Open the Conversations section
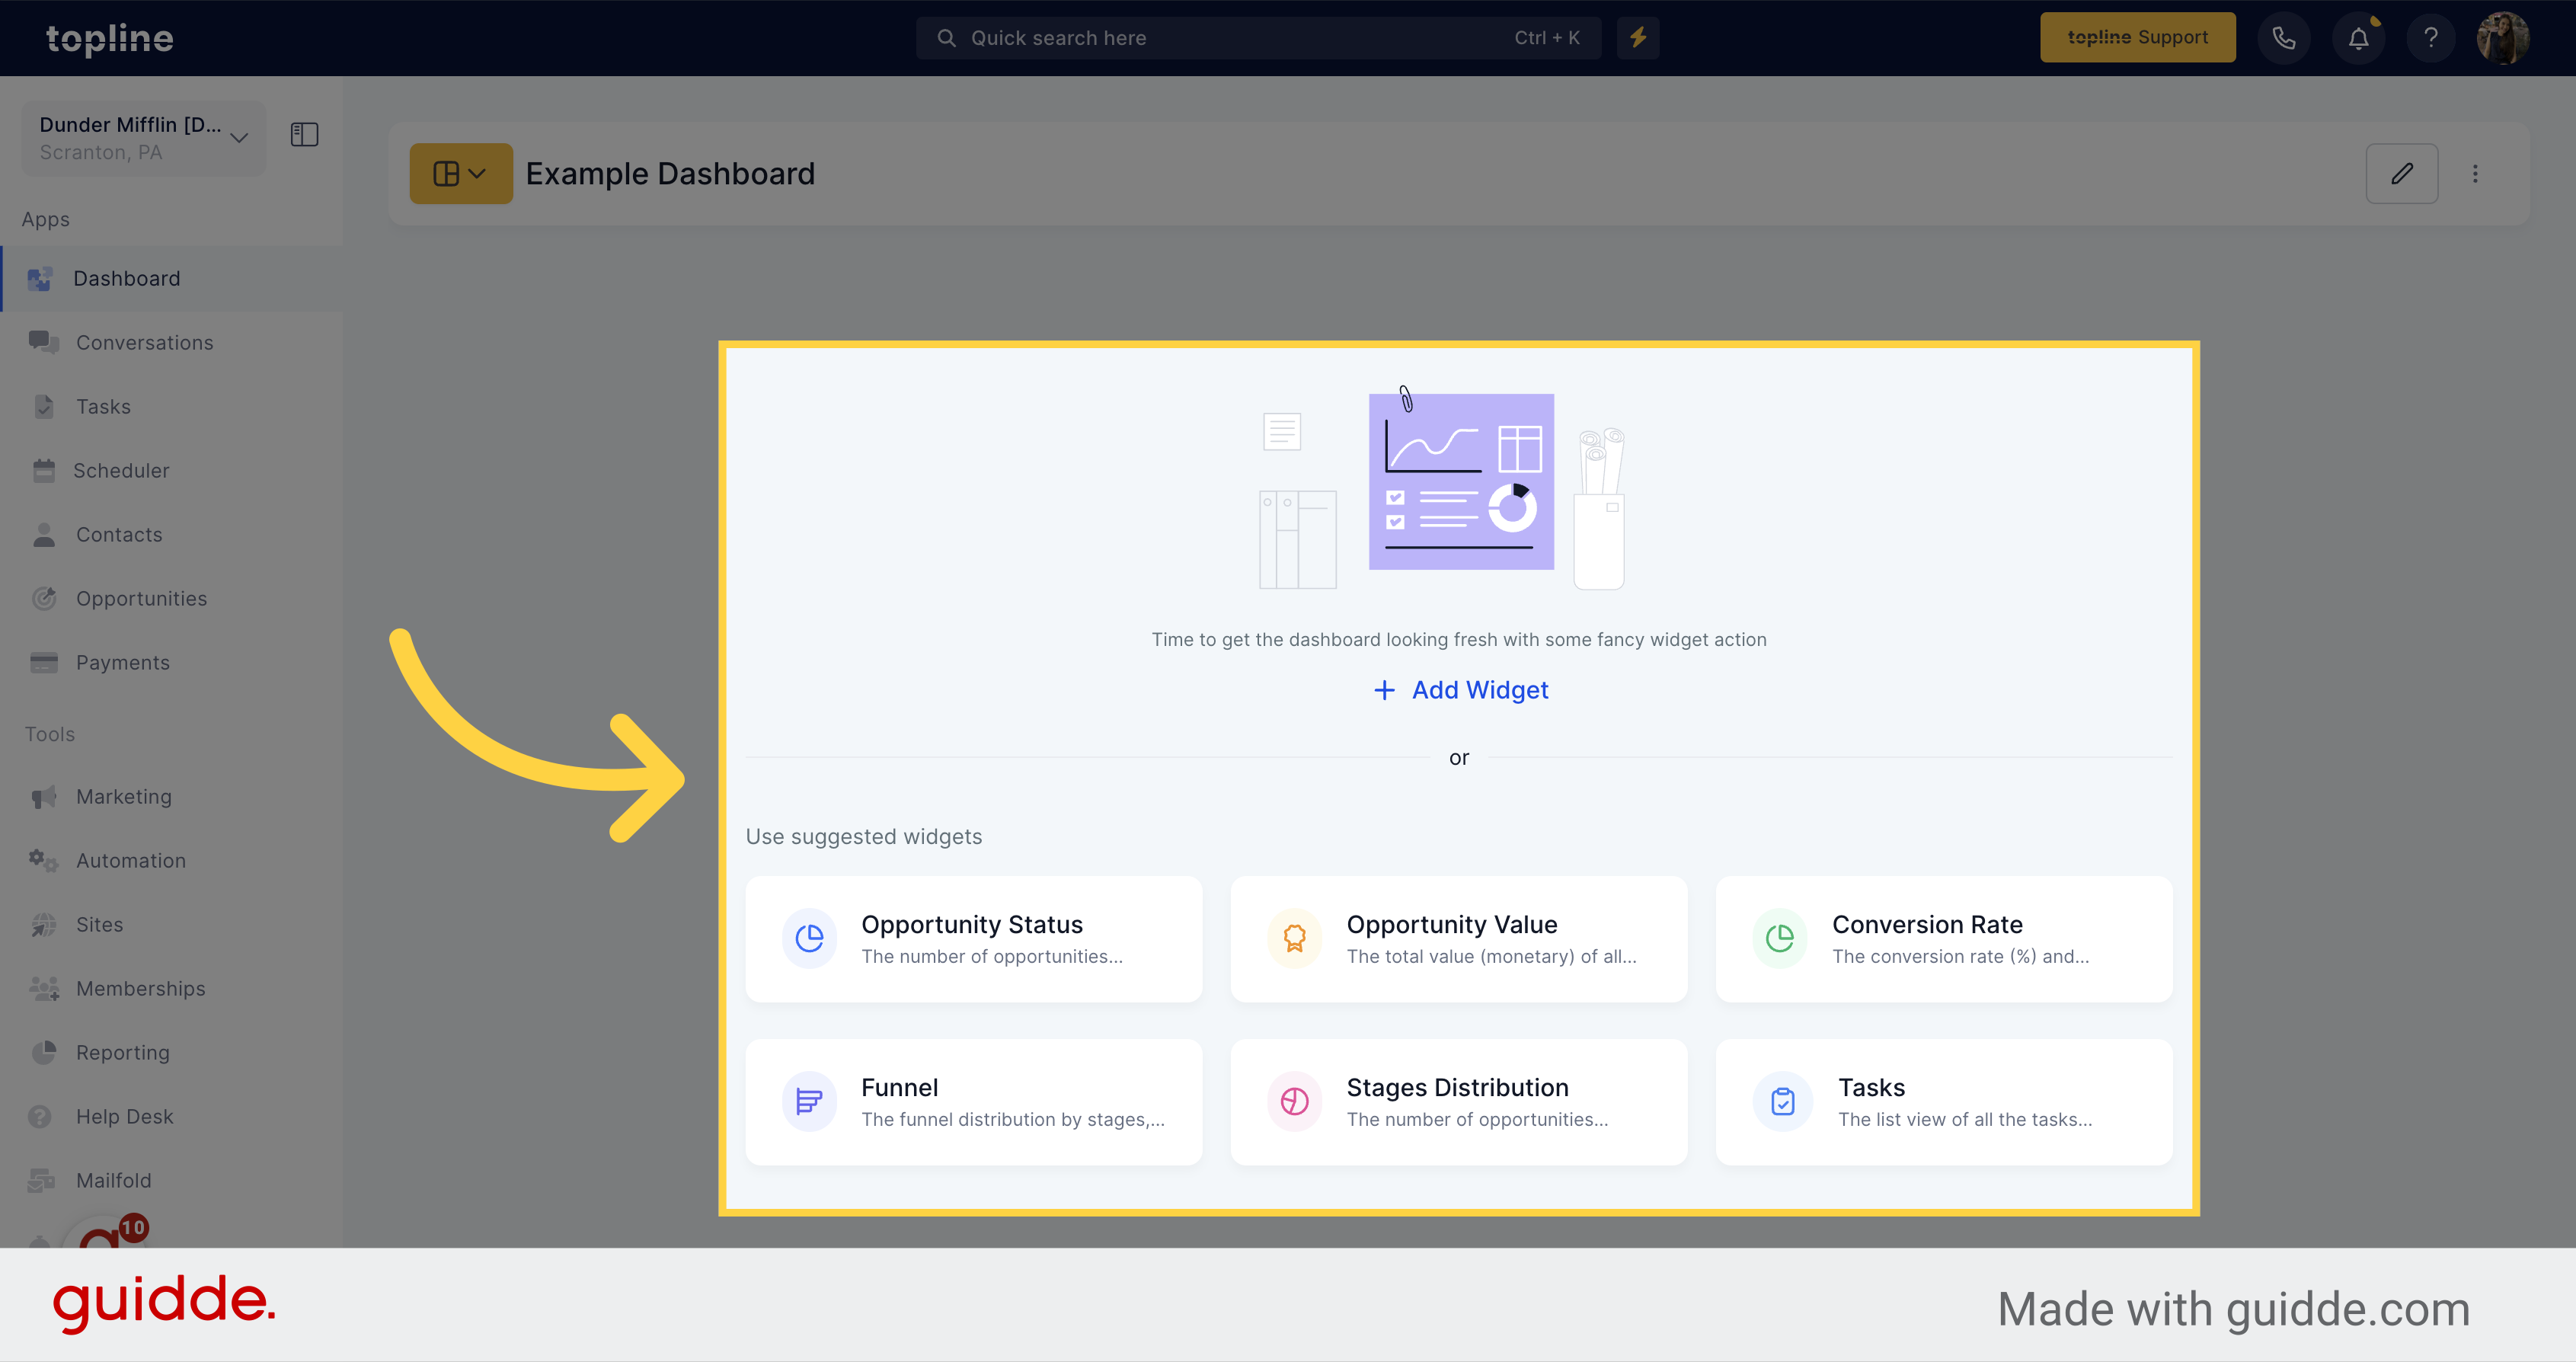This screenshot has height=1362, width=2576. [x=145, y=341]
